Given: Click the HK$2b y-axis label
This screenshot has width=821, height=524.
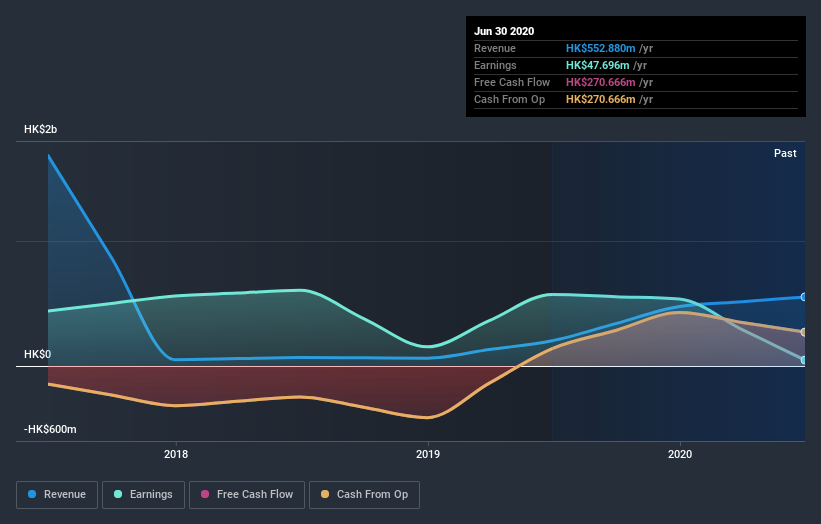Looking at the screenshot, I should pyautogui.click(x=40, y=129).
